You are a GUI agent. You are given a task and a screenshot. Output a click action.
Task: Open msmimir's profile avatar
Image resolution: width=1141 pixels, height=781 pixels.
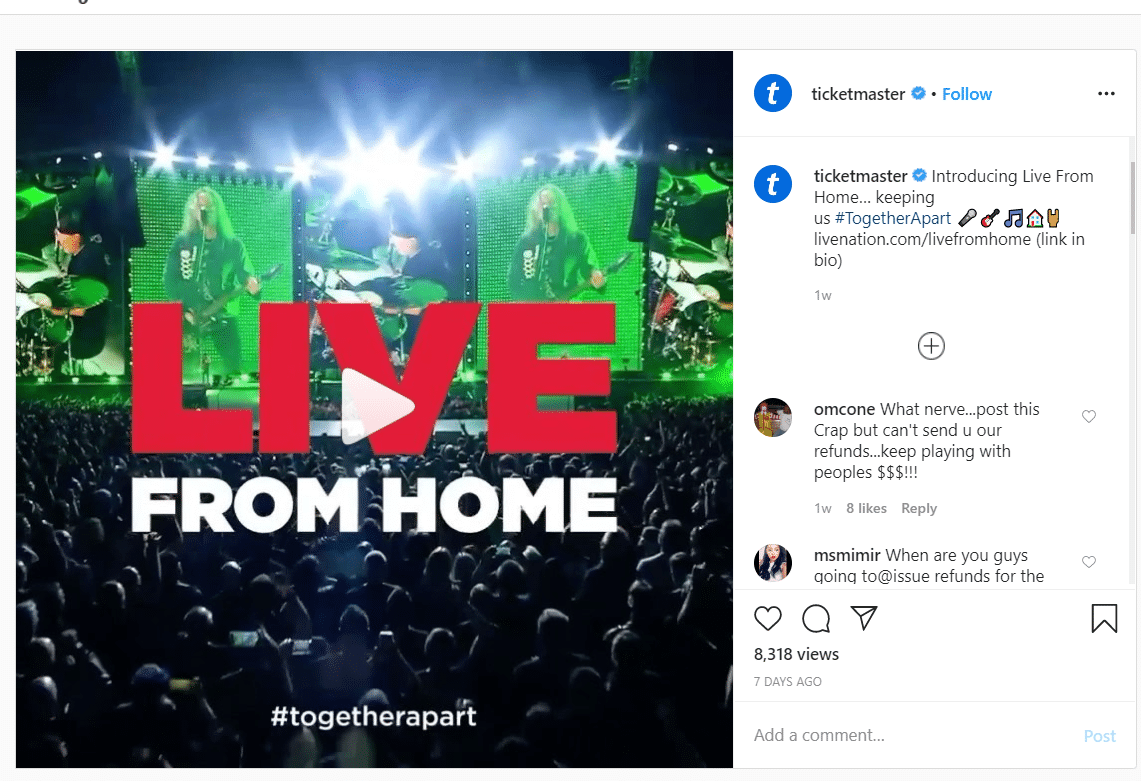(773, 563)
